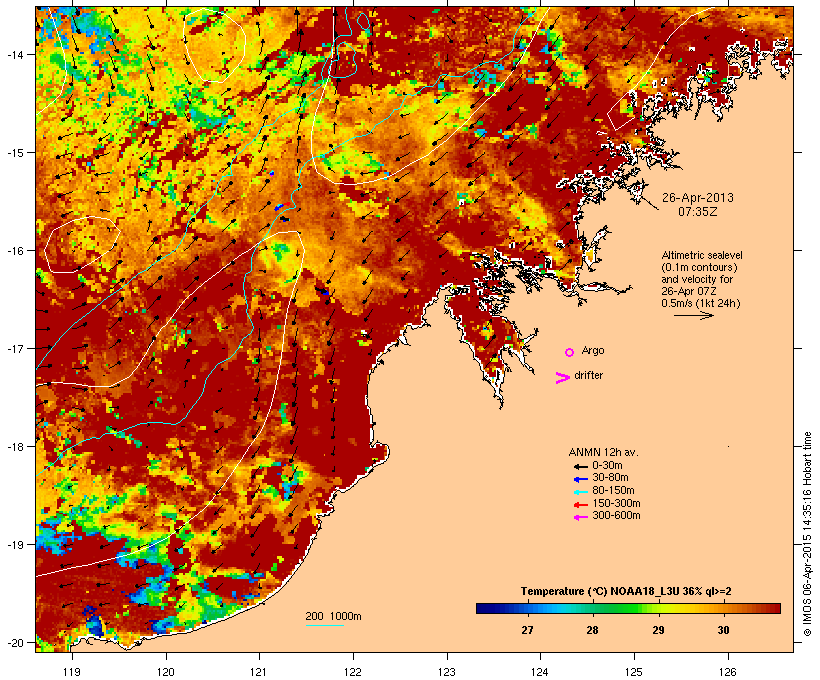The height and width of the screenshot is (680, 820).
Task: Click the longitude axis label 125
Action: 634,672
